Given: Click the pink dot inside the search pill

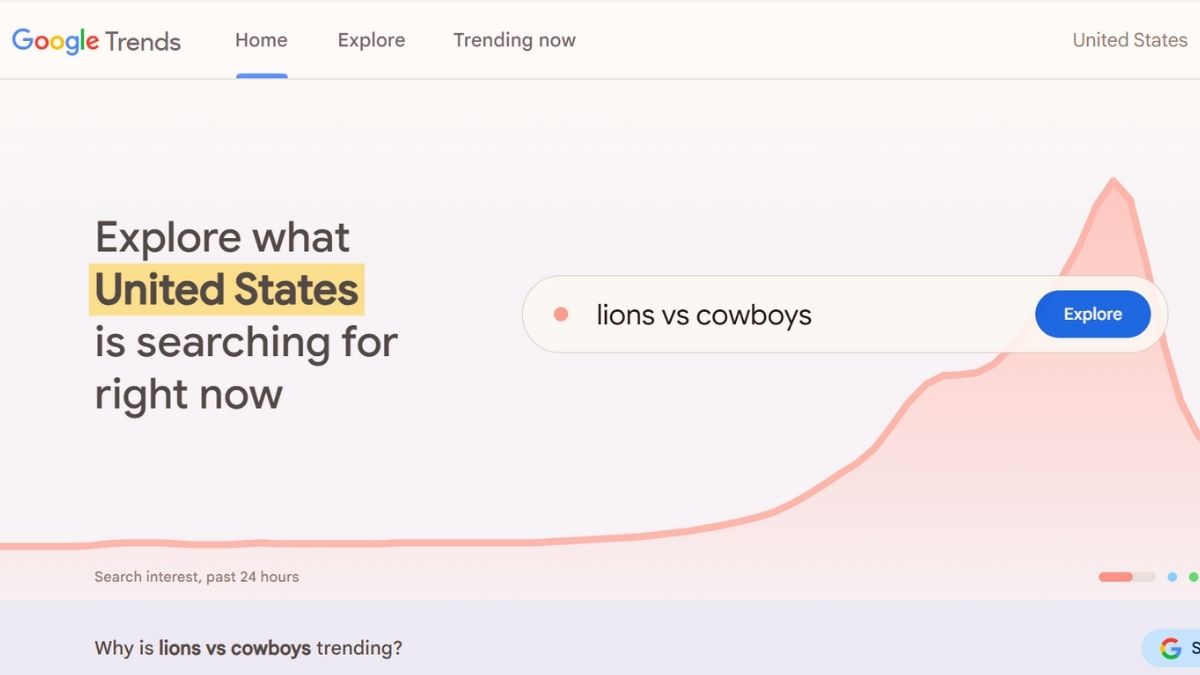Looking at the screenshot, I should 562,314.
